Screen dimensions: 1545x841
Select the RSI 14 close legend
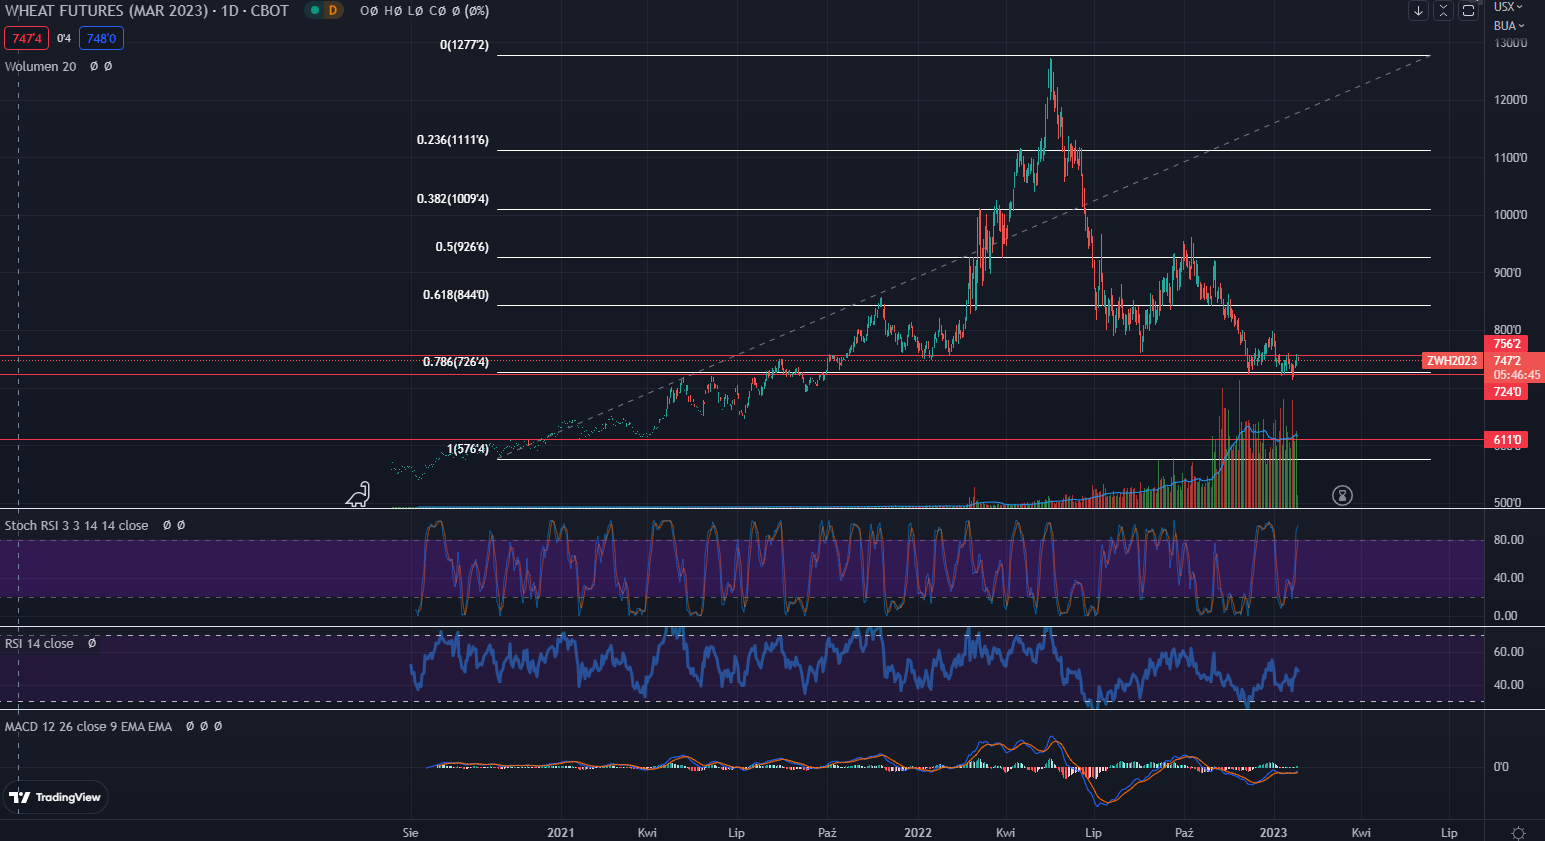(x=40, y=644)
